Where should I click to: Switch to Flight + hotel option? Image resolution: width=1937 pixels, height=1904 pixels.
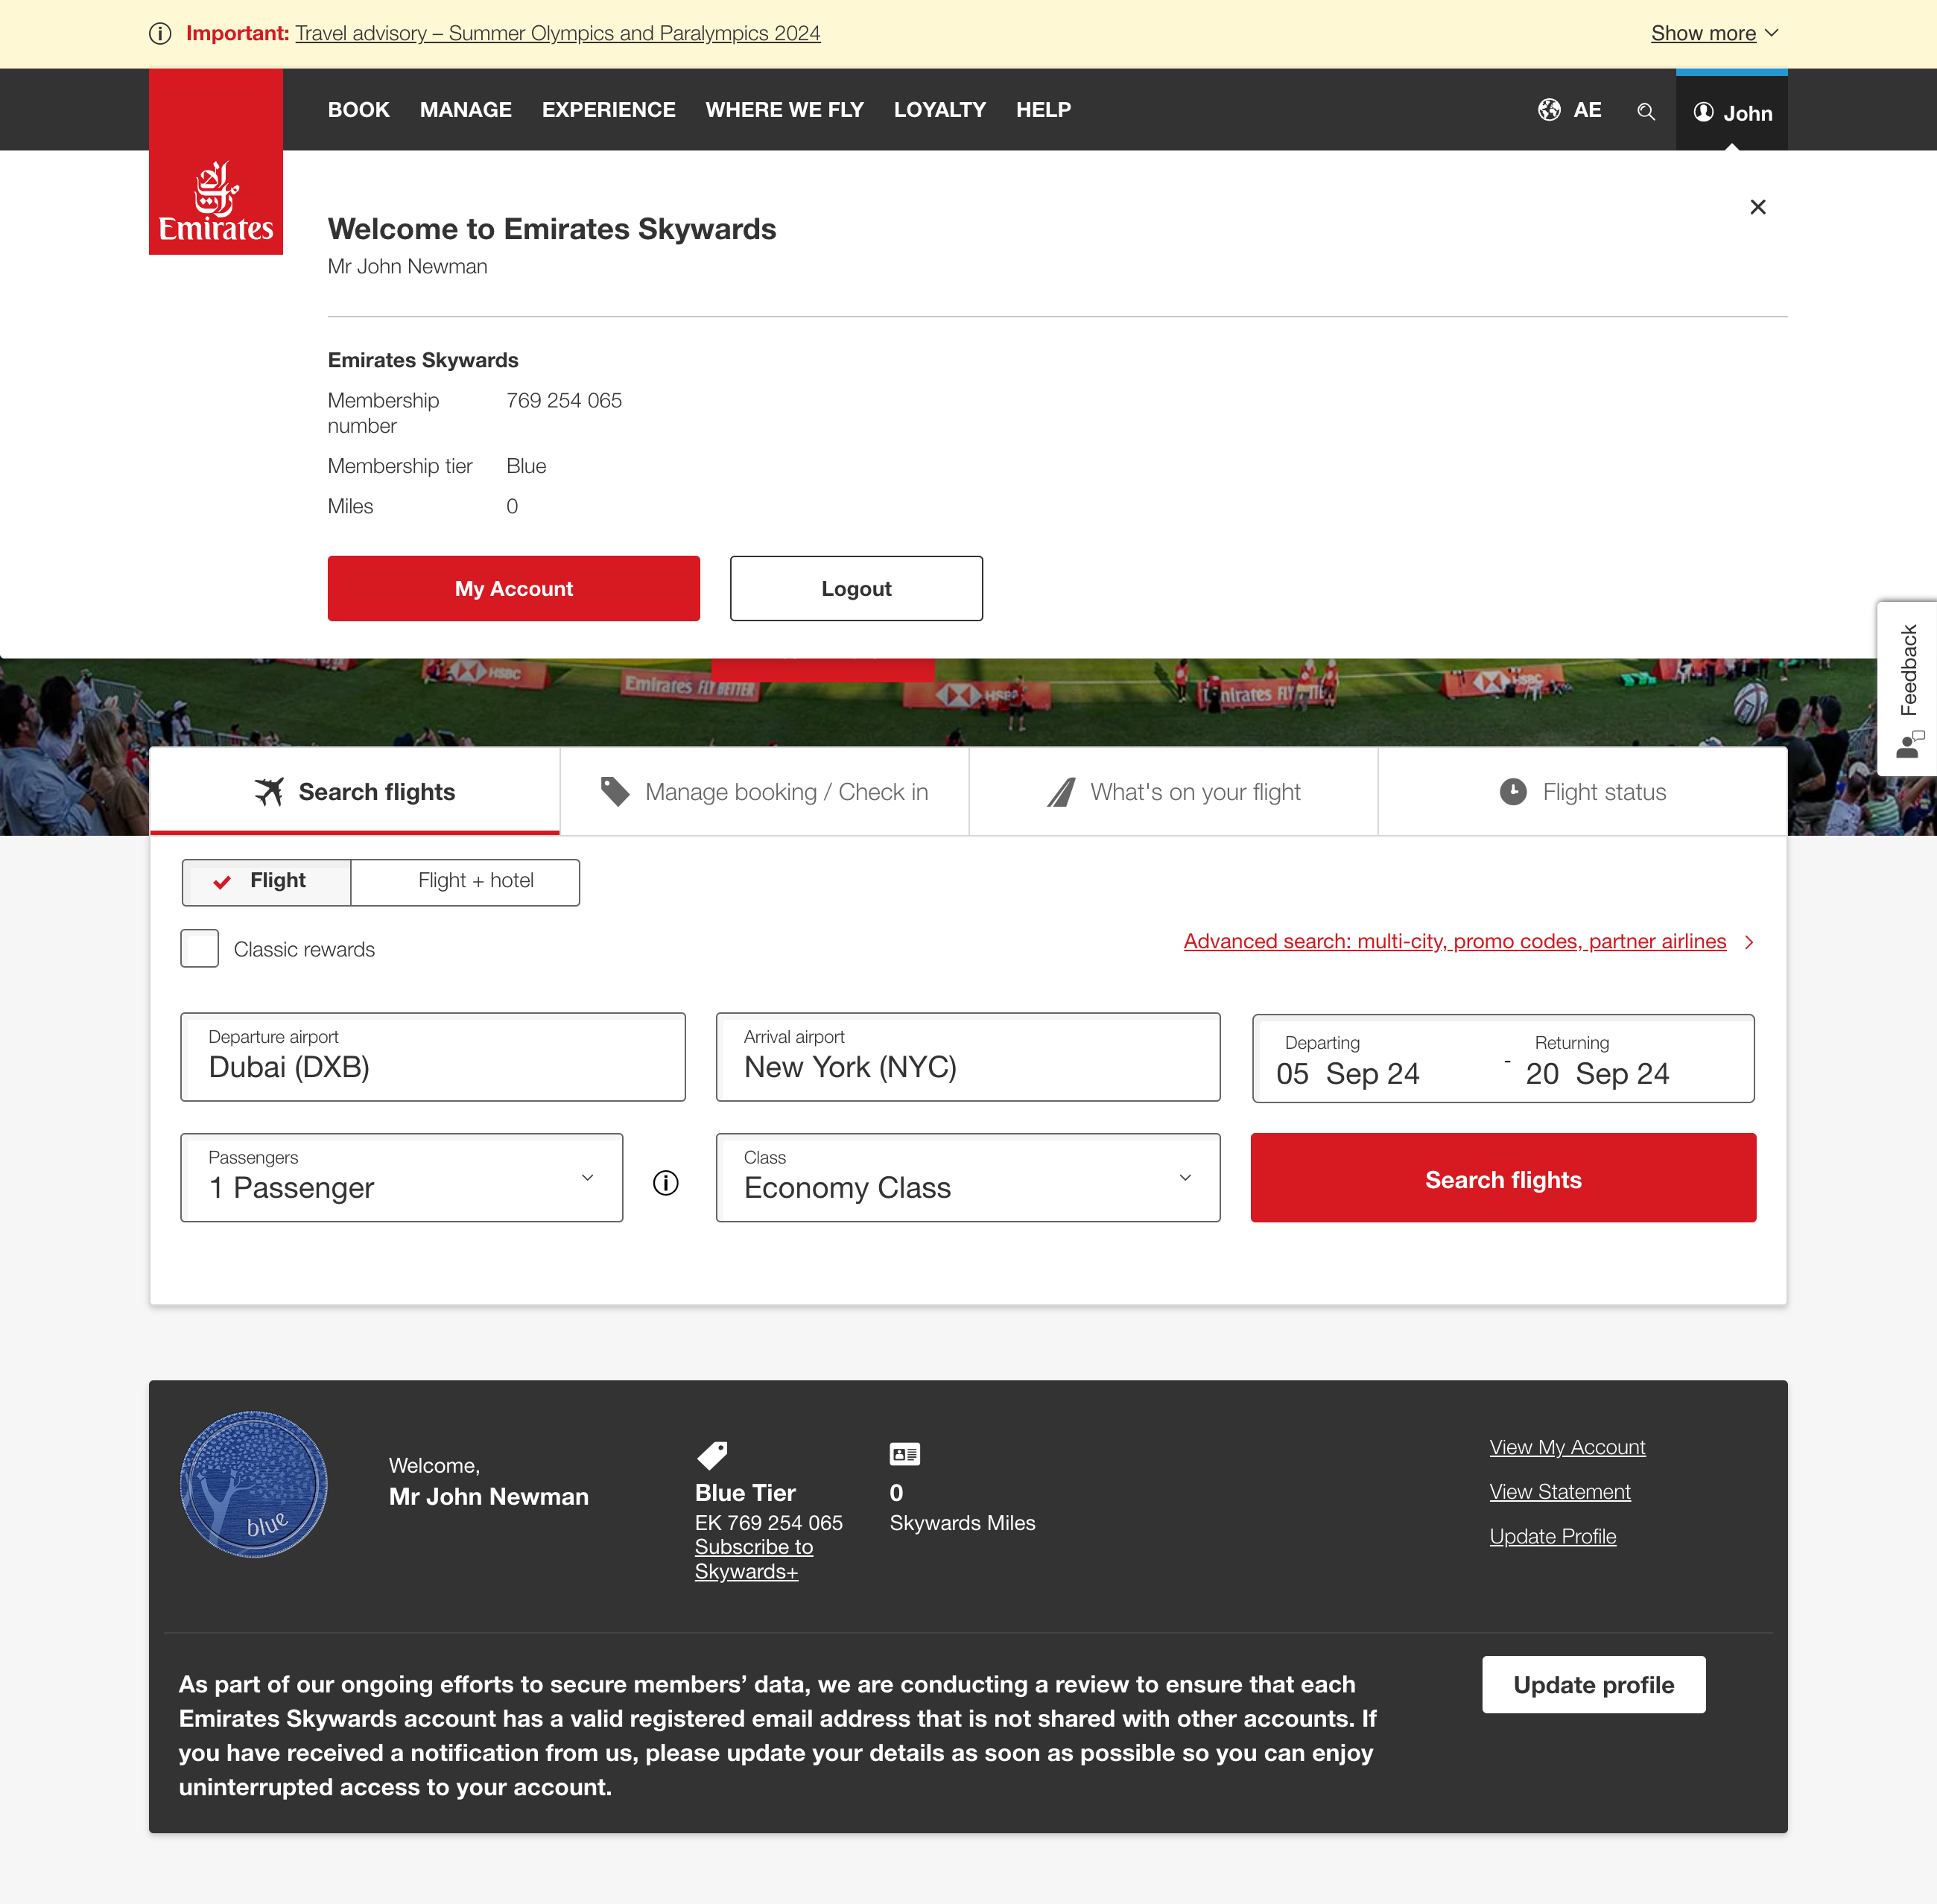[475, 881]
